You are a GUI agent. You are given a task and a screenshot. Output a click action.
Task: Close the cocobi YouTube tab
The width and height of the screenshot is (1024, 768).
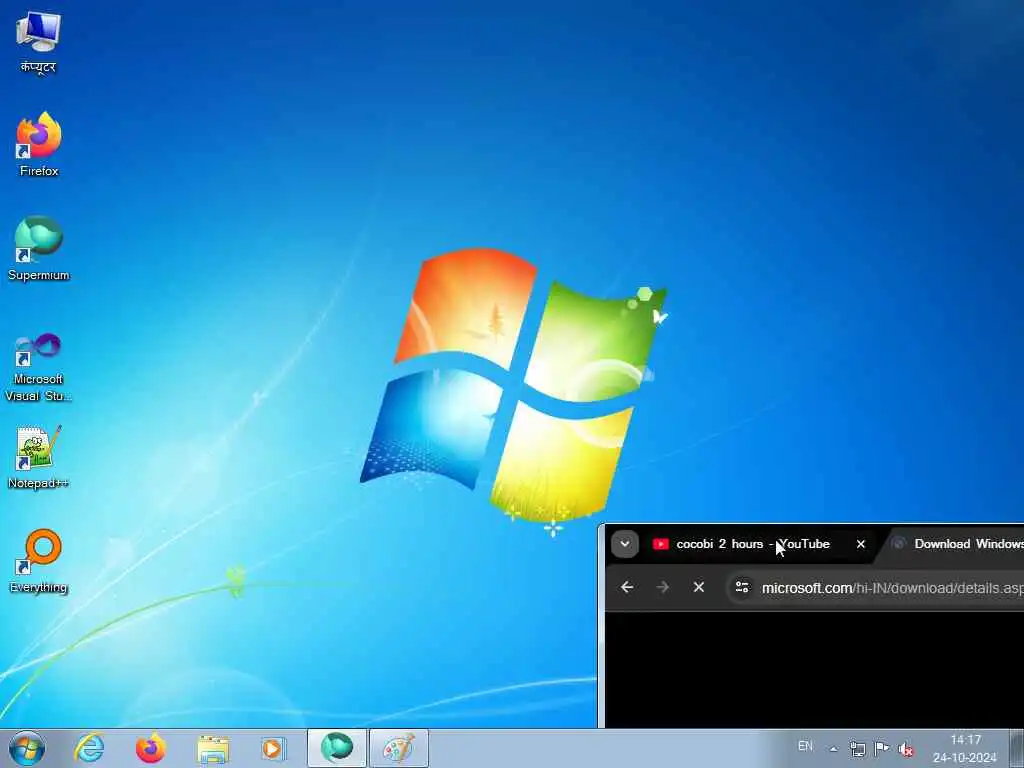(x=861, y=544)
